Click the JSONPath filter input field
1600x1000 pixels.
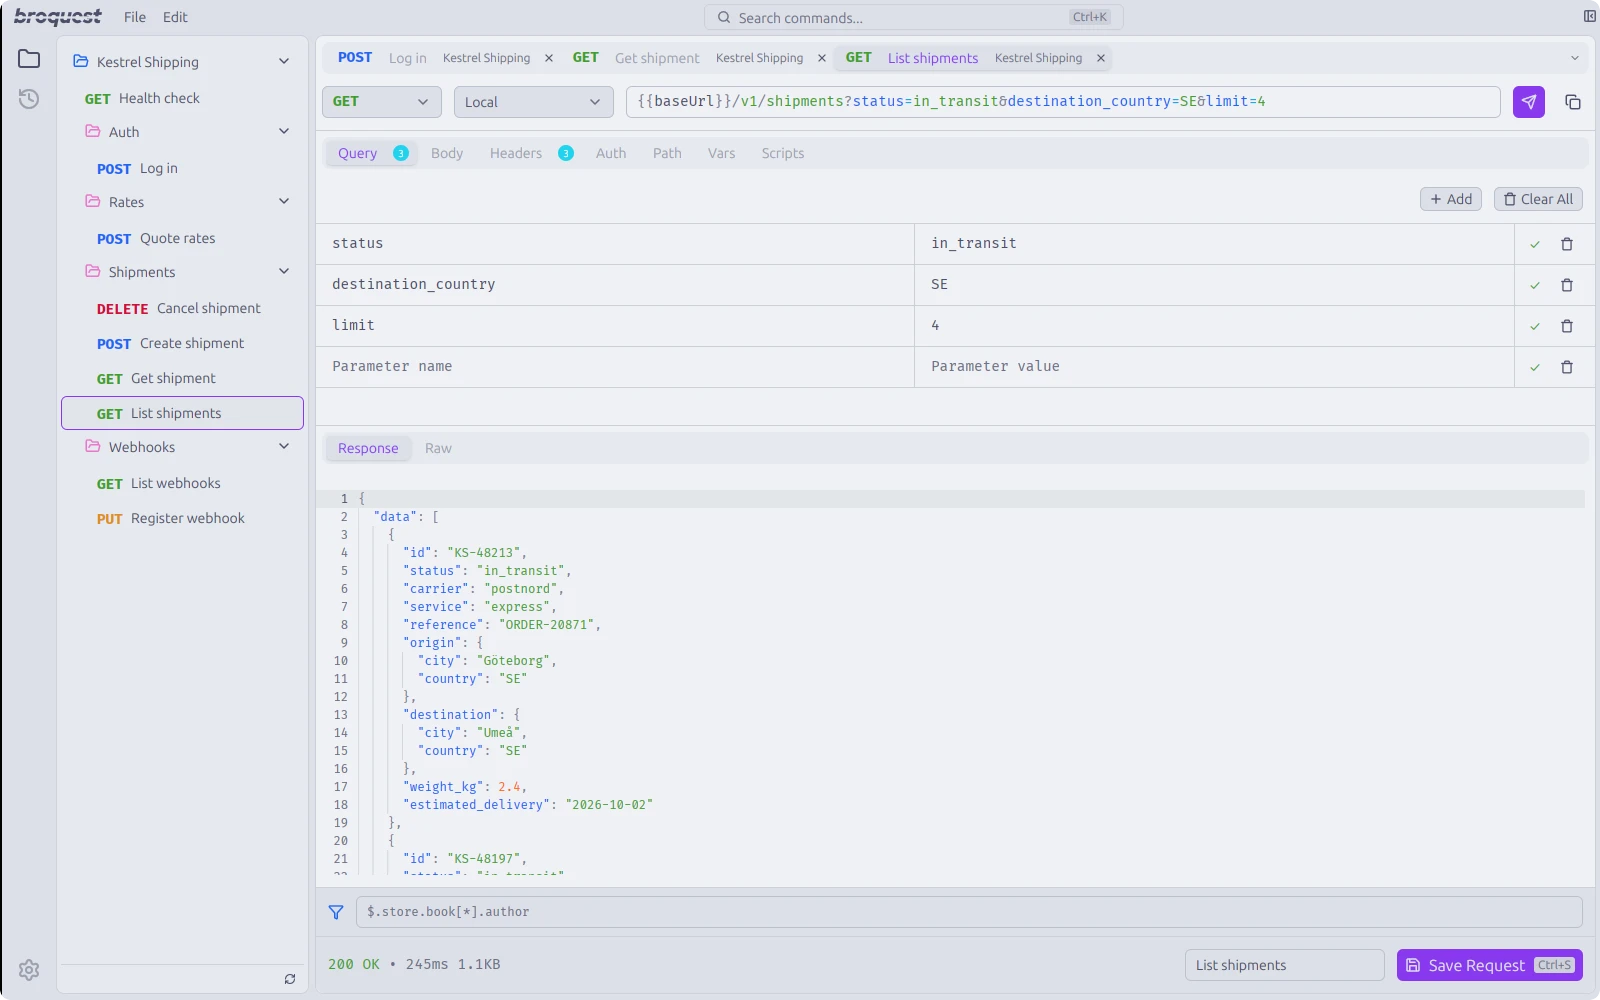coord(969,912)
